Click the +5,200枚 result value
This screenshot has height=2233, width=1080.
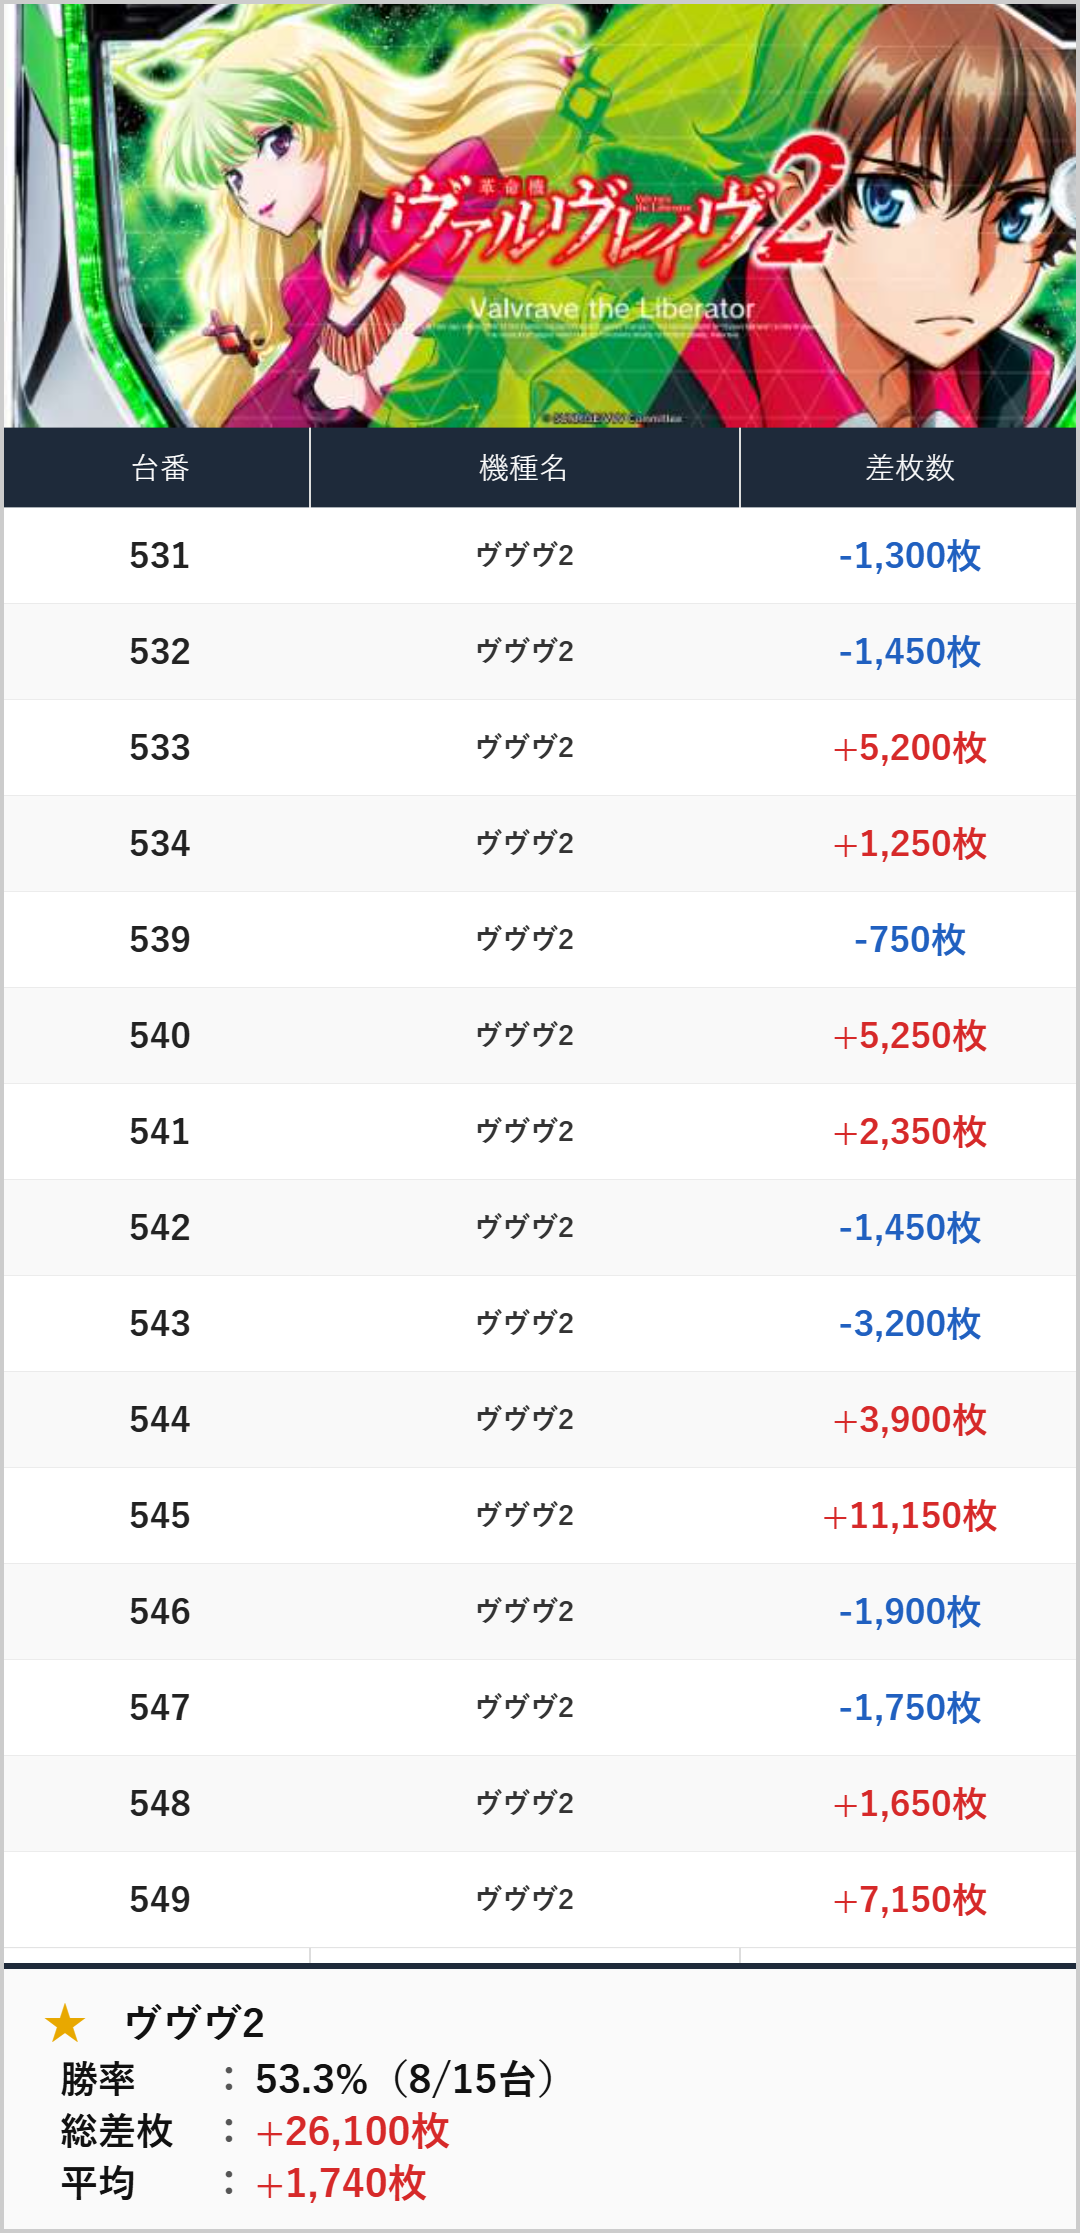point(909,748)
